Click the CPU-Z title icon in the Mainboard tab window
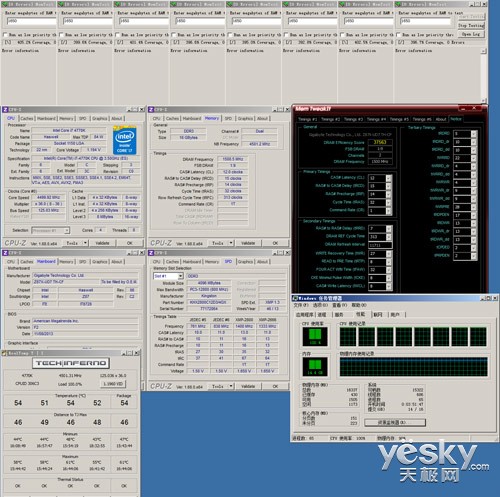Screen dimensions: 500x497 [x=5, y=253]
